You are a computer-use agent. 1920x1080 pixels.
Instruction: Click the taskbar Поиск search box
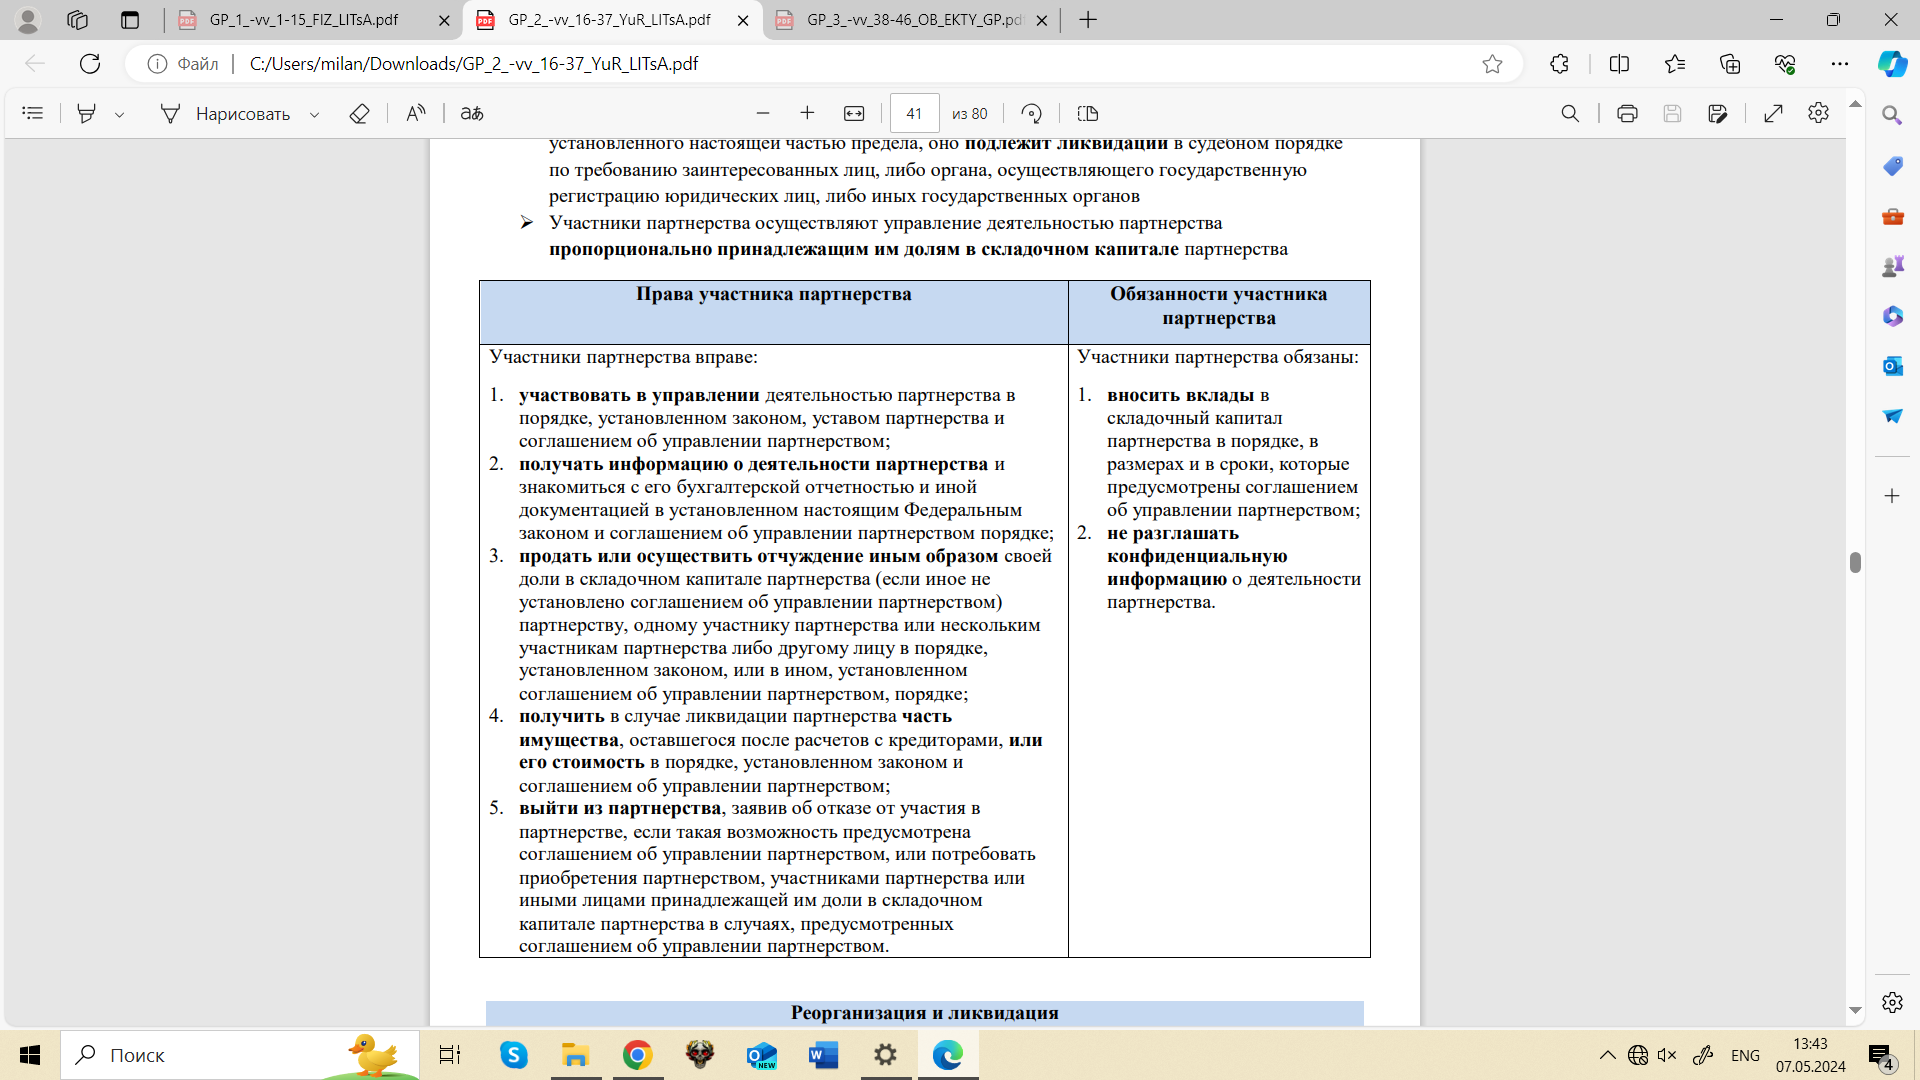pos(240,1055)
